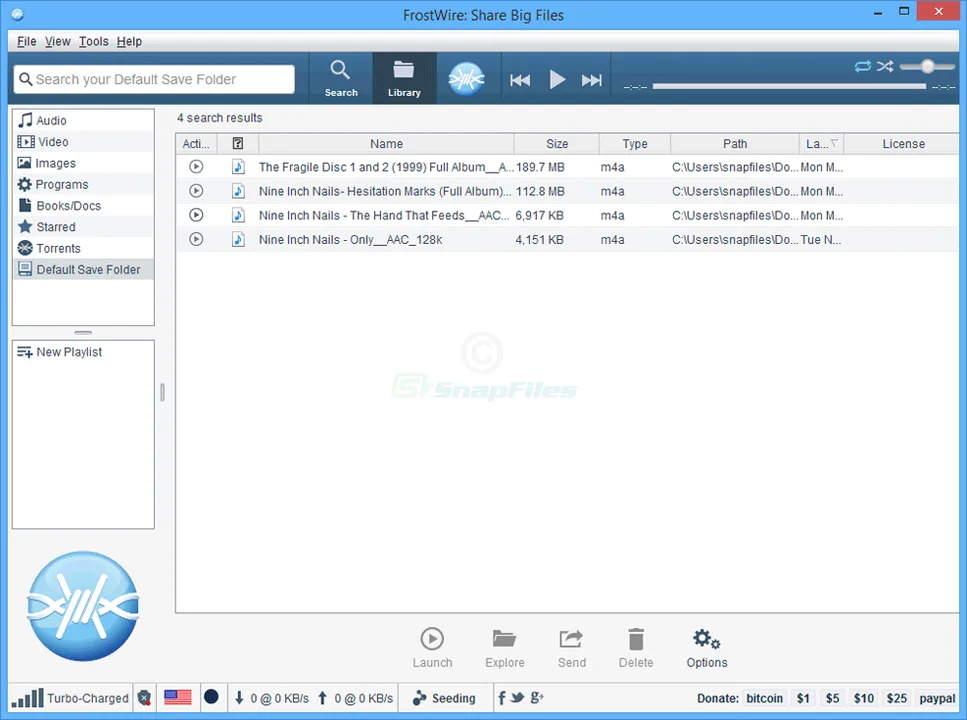Click the Explore folder button
Viewport: 967px width, 720px height.
504,648
